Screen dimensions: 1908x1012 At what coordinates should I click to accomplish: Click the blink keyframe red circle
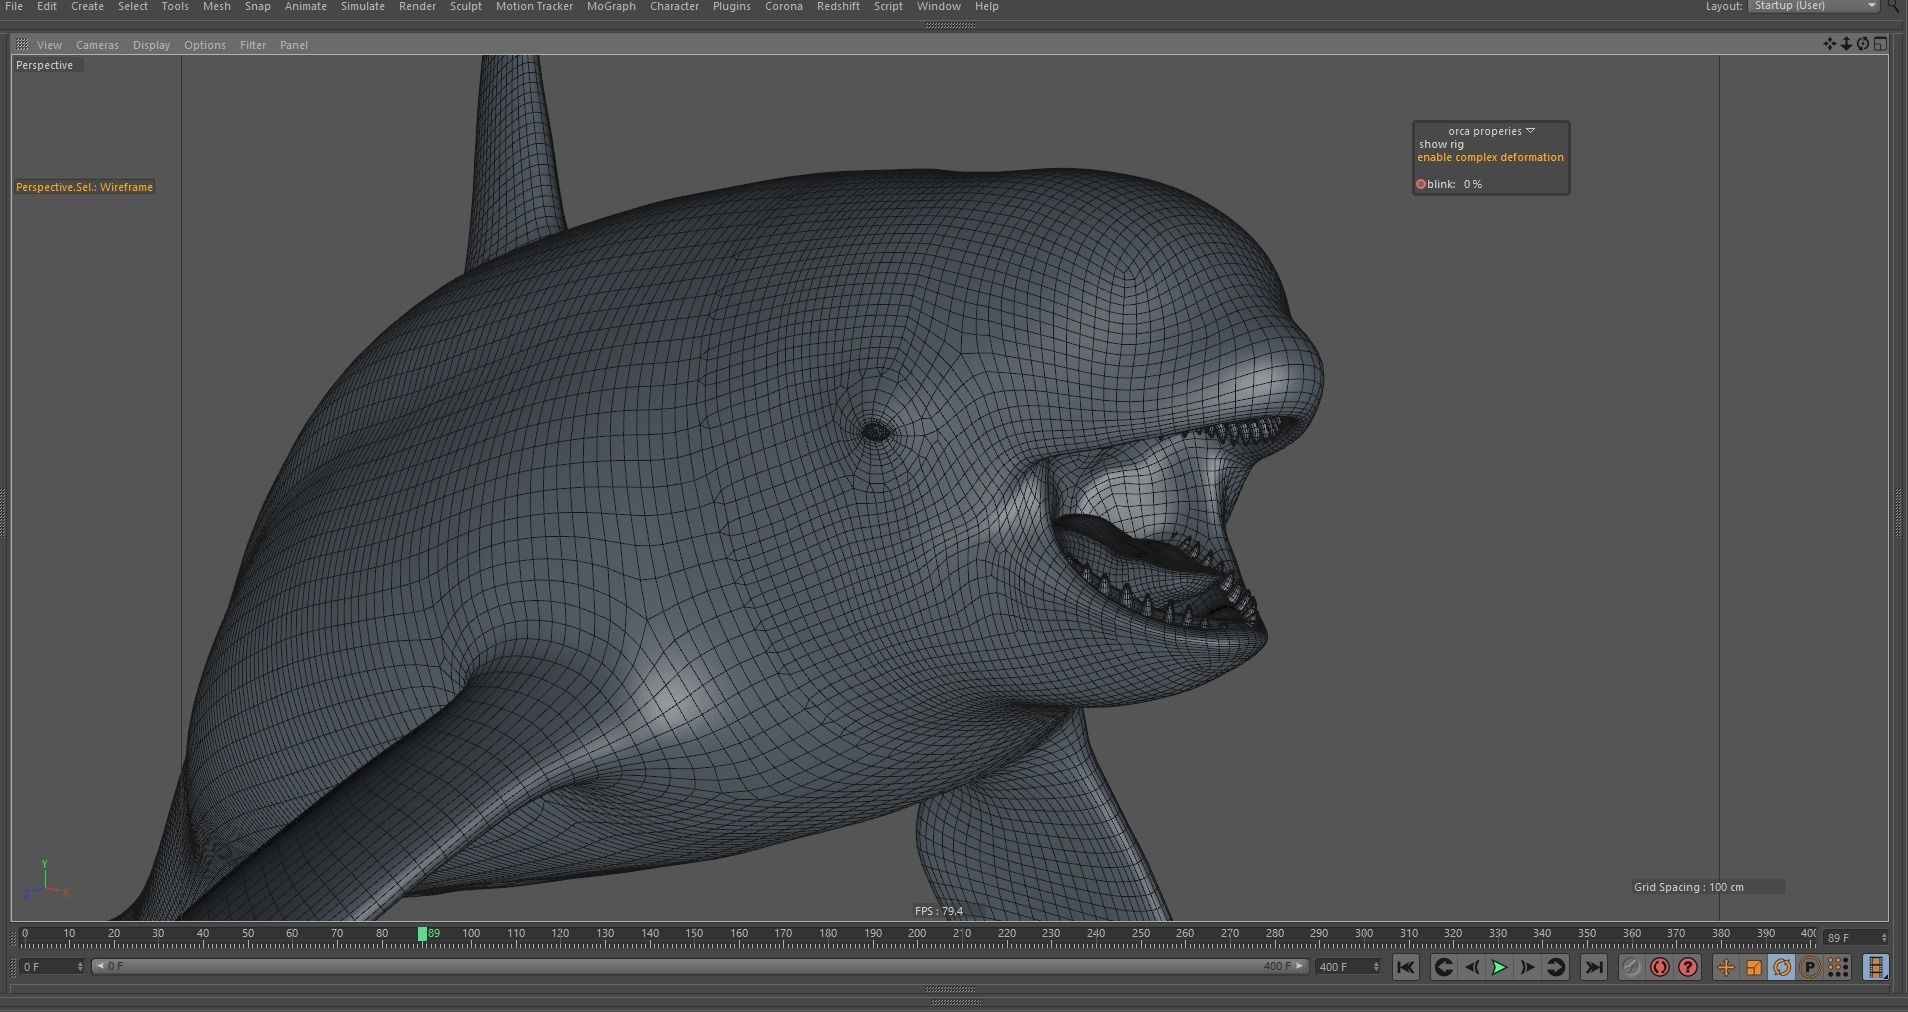1421,184
